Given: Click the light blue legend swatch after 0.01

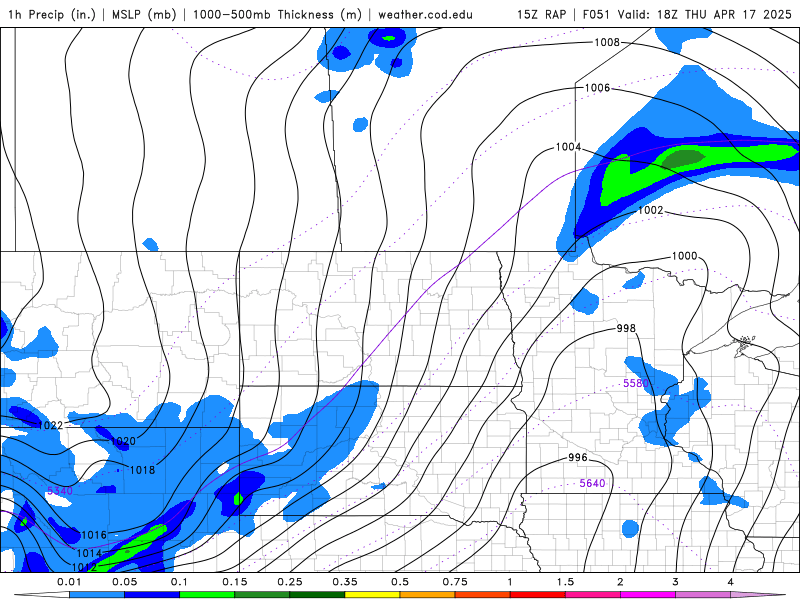Looking at the screenshot, I should click(x=97, y=595).
